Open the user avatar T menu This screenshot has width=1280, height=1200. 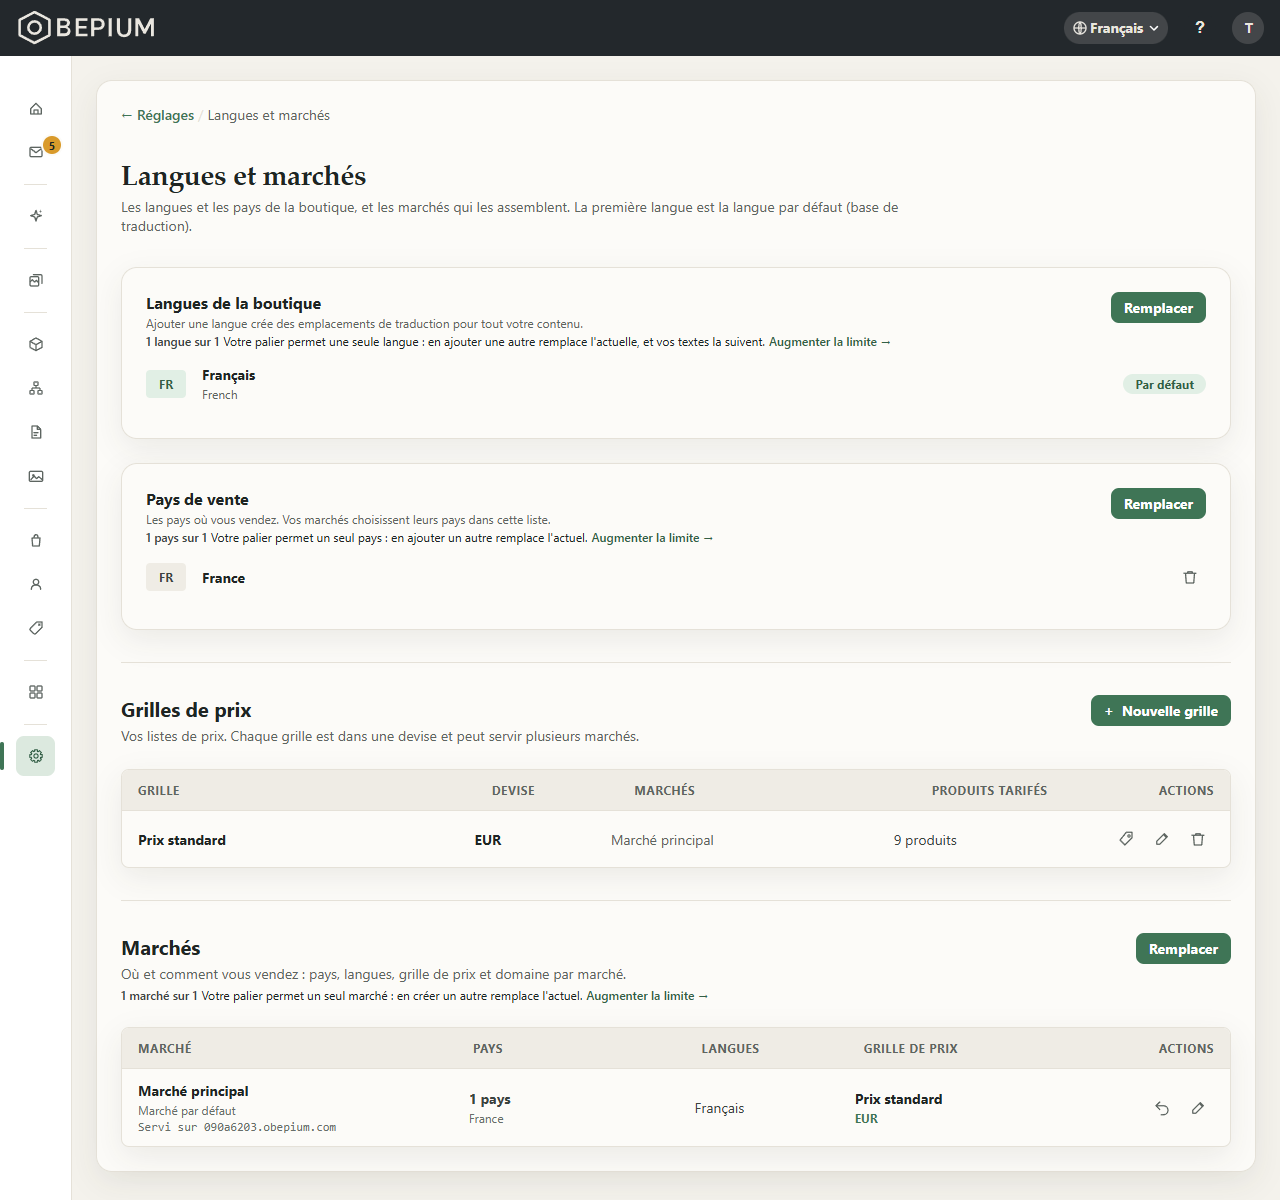click(x=1248, y=28)
